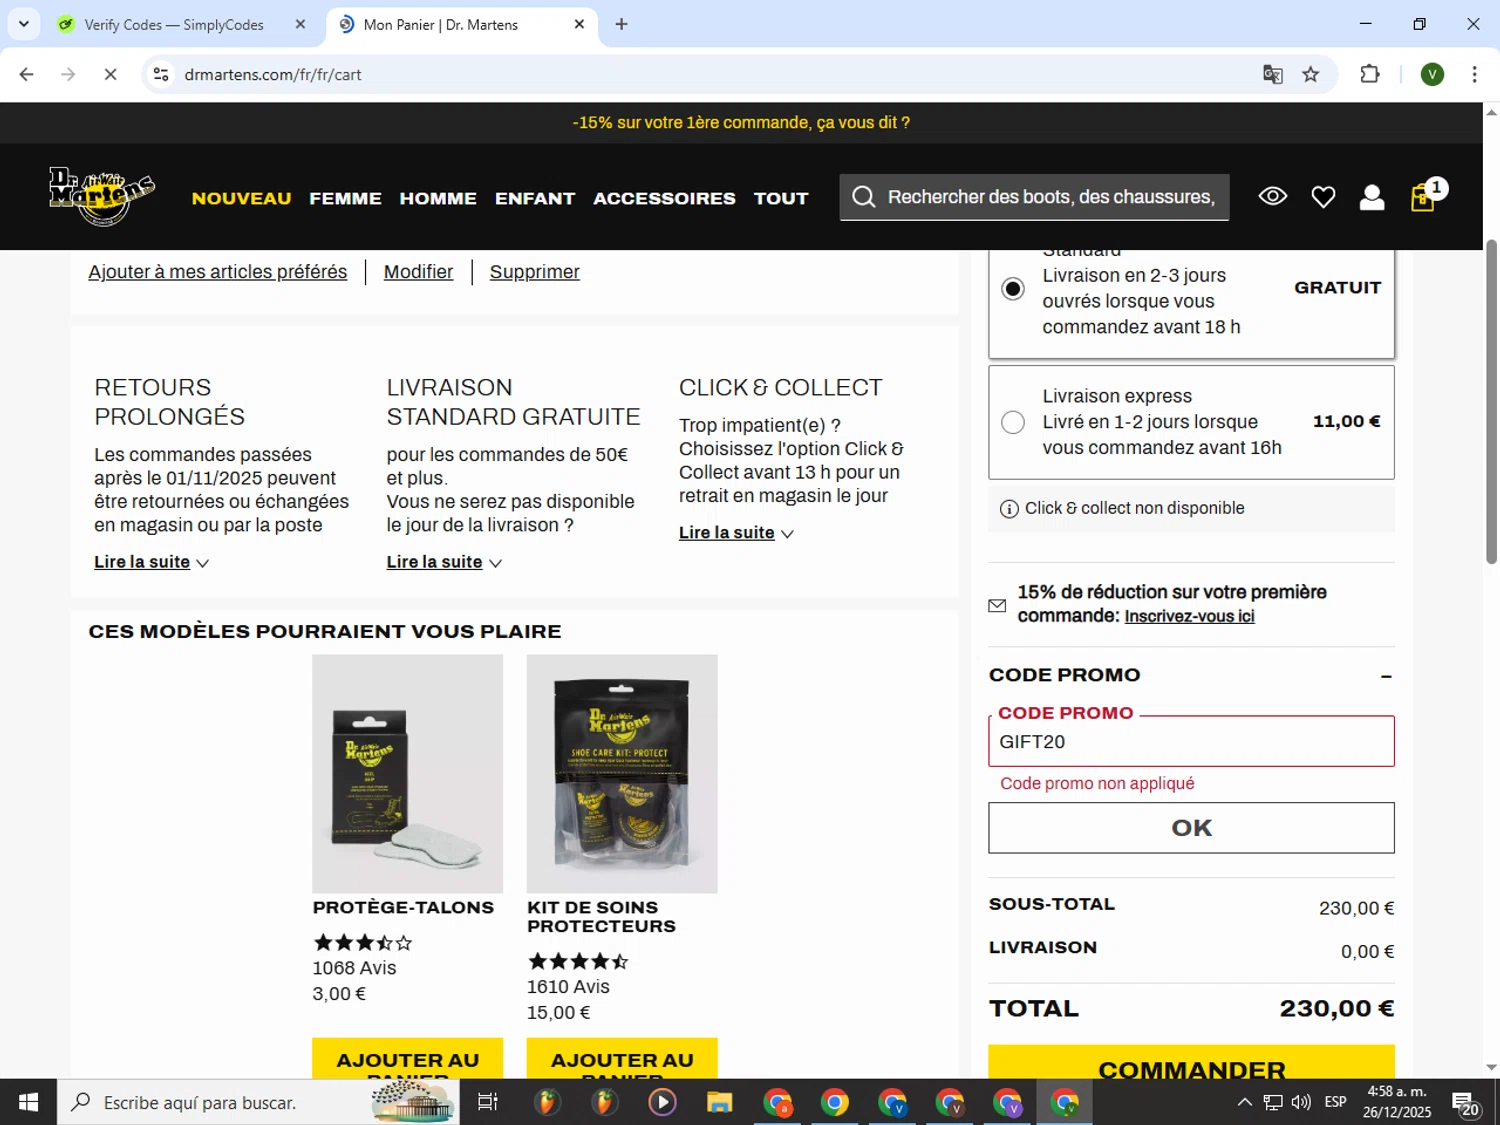Switch to the Verify Codes SimplyCodes tab
The height and width of the screenshot is (1125, 1500).
[x=174, y=24]
